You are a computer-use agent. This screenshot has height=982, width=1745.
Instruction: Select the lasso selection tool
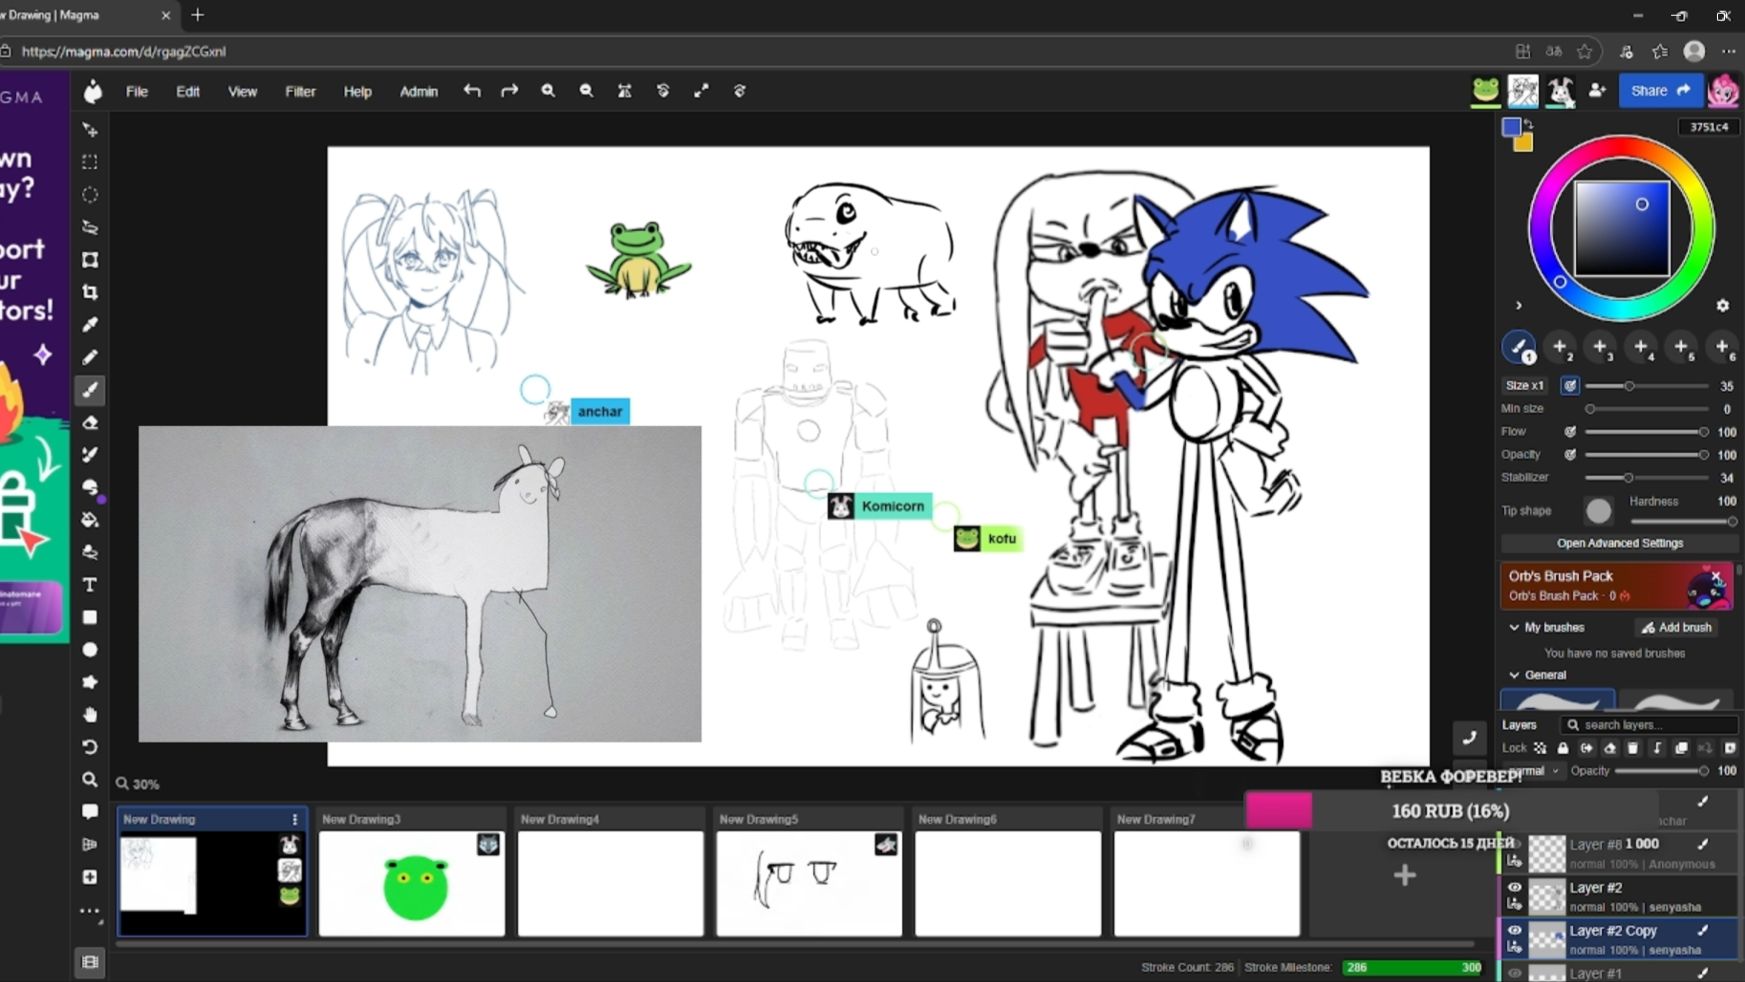click(90, 227)
